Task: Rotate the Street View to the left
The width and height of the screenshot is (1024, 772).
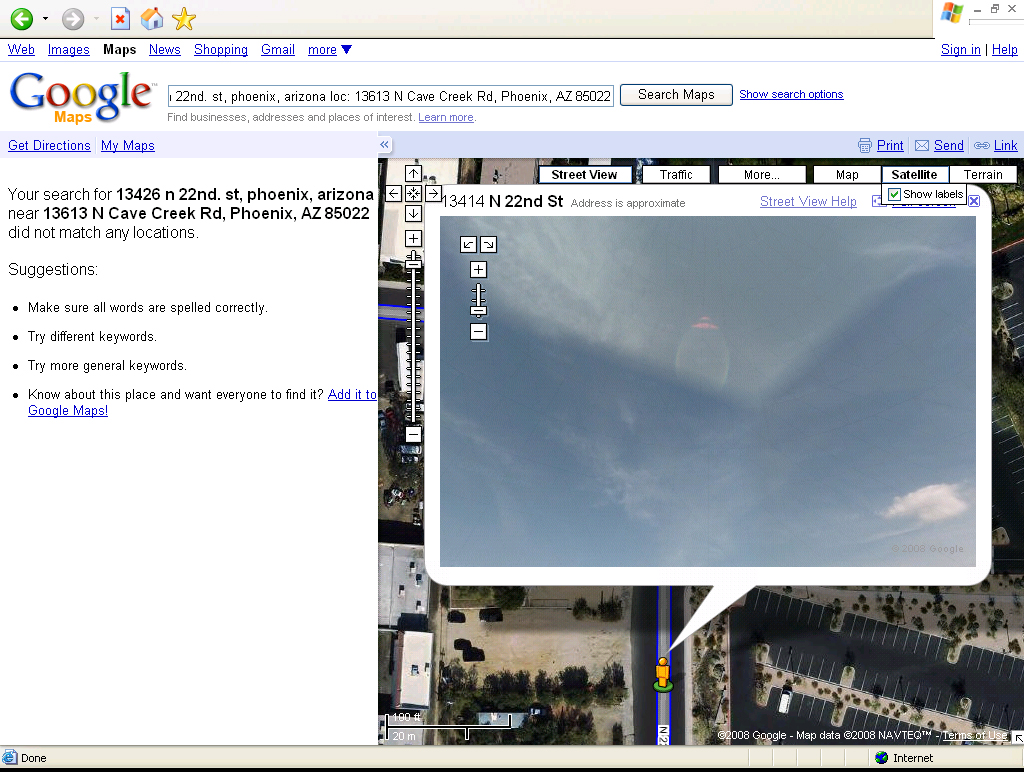Action: point(468,245)
